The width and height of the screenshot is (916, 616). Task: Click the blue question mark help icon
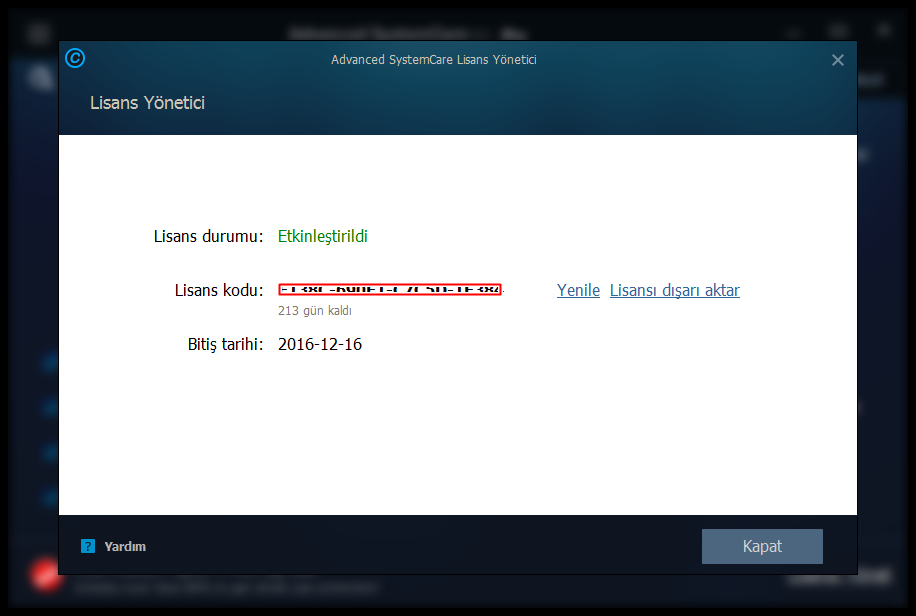pos(88,546)
